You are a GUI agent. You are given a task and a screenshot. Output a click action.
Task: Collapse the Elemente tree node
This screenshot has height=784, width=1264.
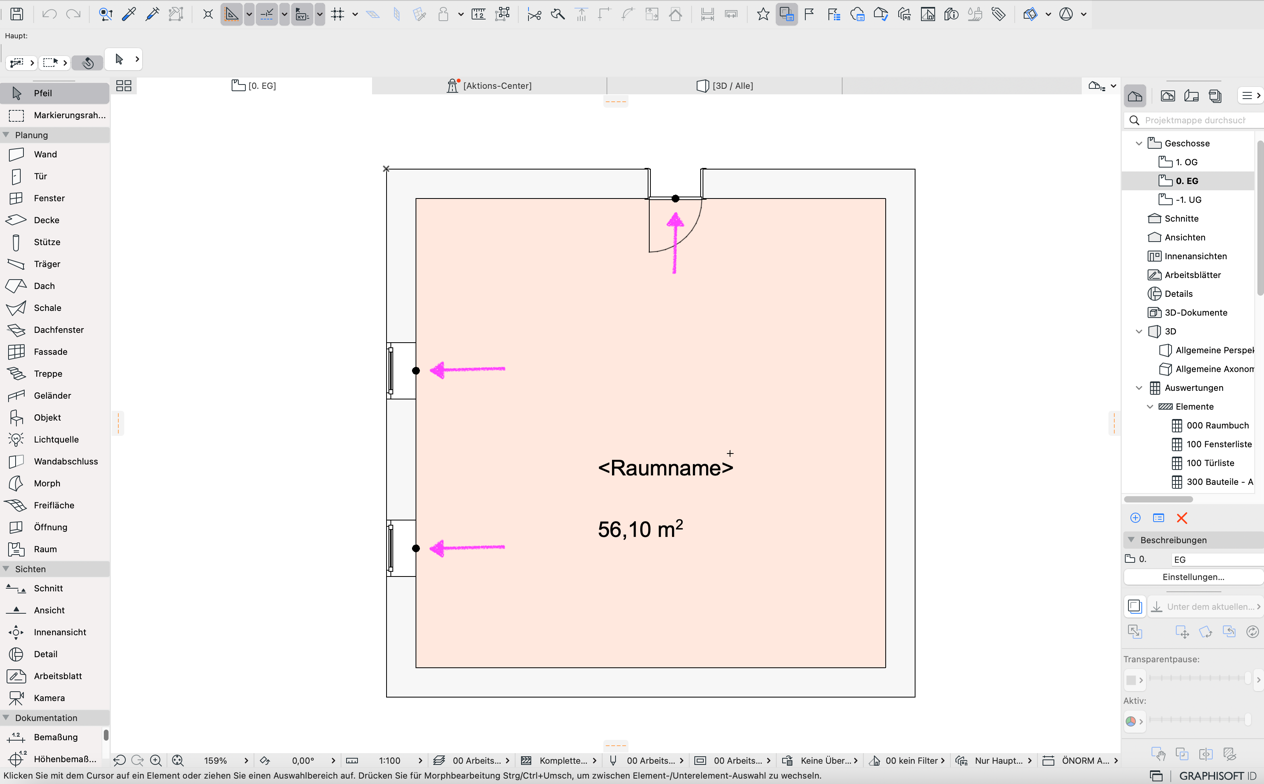tap(1150, 407)
